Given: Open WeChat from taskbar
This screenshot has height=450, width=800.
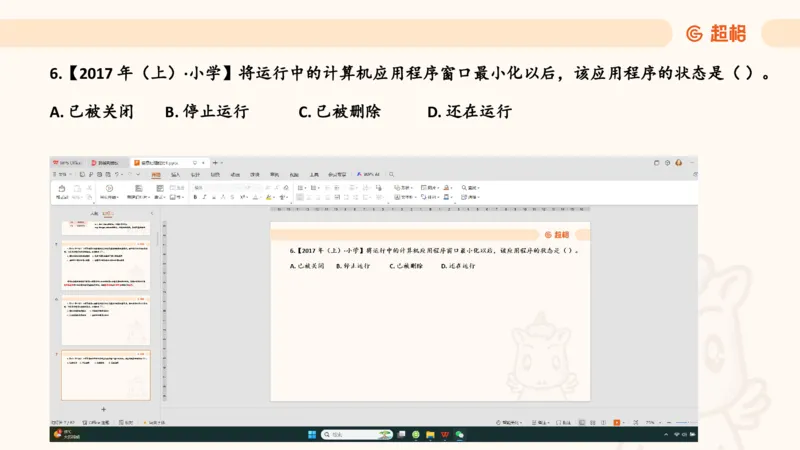Looking at the screenshot, I should coord(460,435).
